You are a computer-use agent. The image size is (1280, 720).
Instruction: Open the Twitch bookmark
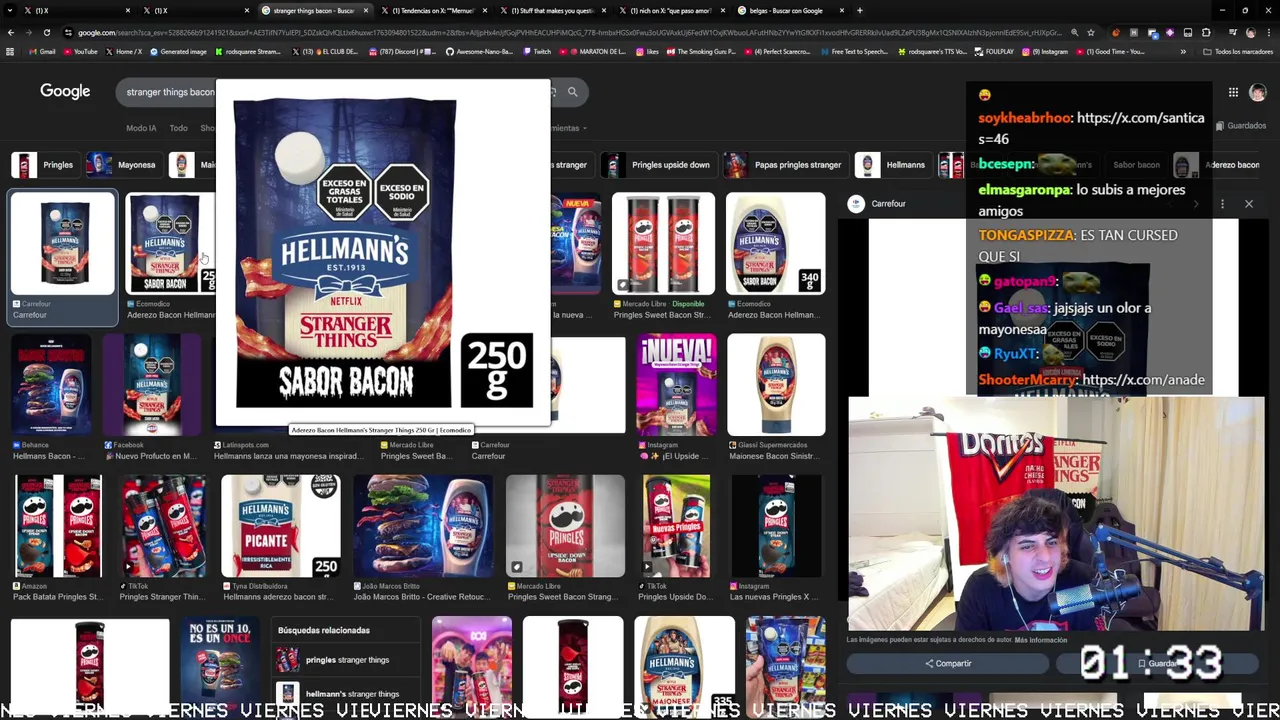coord(536,51)
